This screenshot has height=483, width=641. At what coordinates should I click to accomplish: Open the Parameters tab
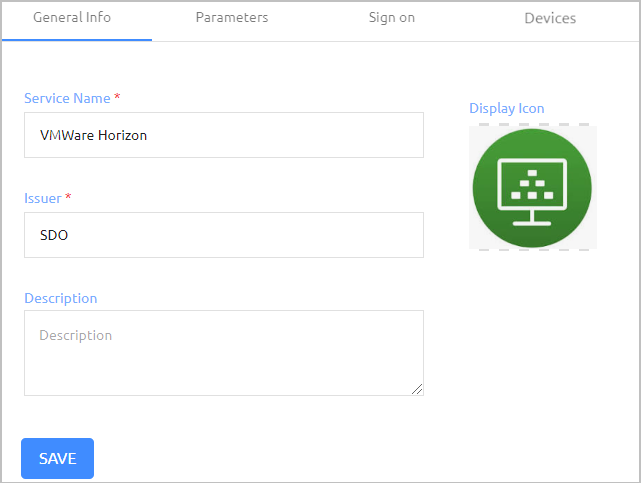[x=232, y=18]
